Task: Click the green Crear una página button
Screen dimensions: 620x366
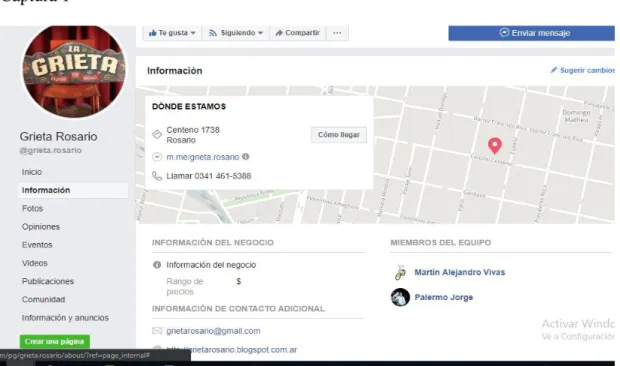Action: [55, 341]
